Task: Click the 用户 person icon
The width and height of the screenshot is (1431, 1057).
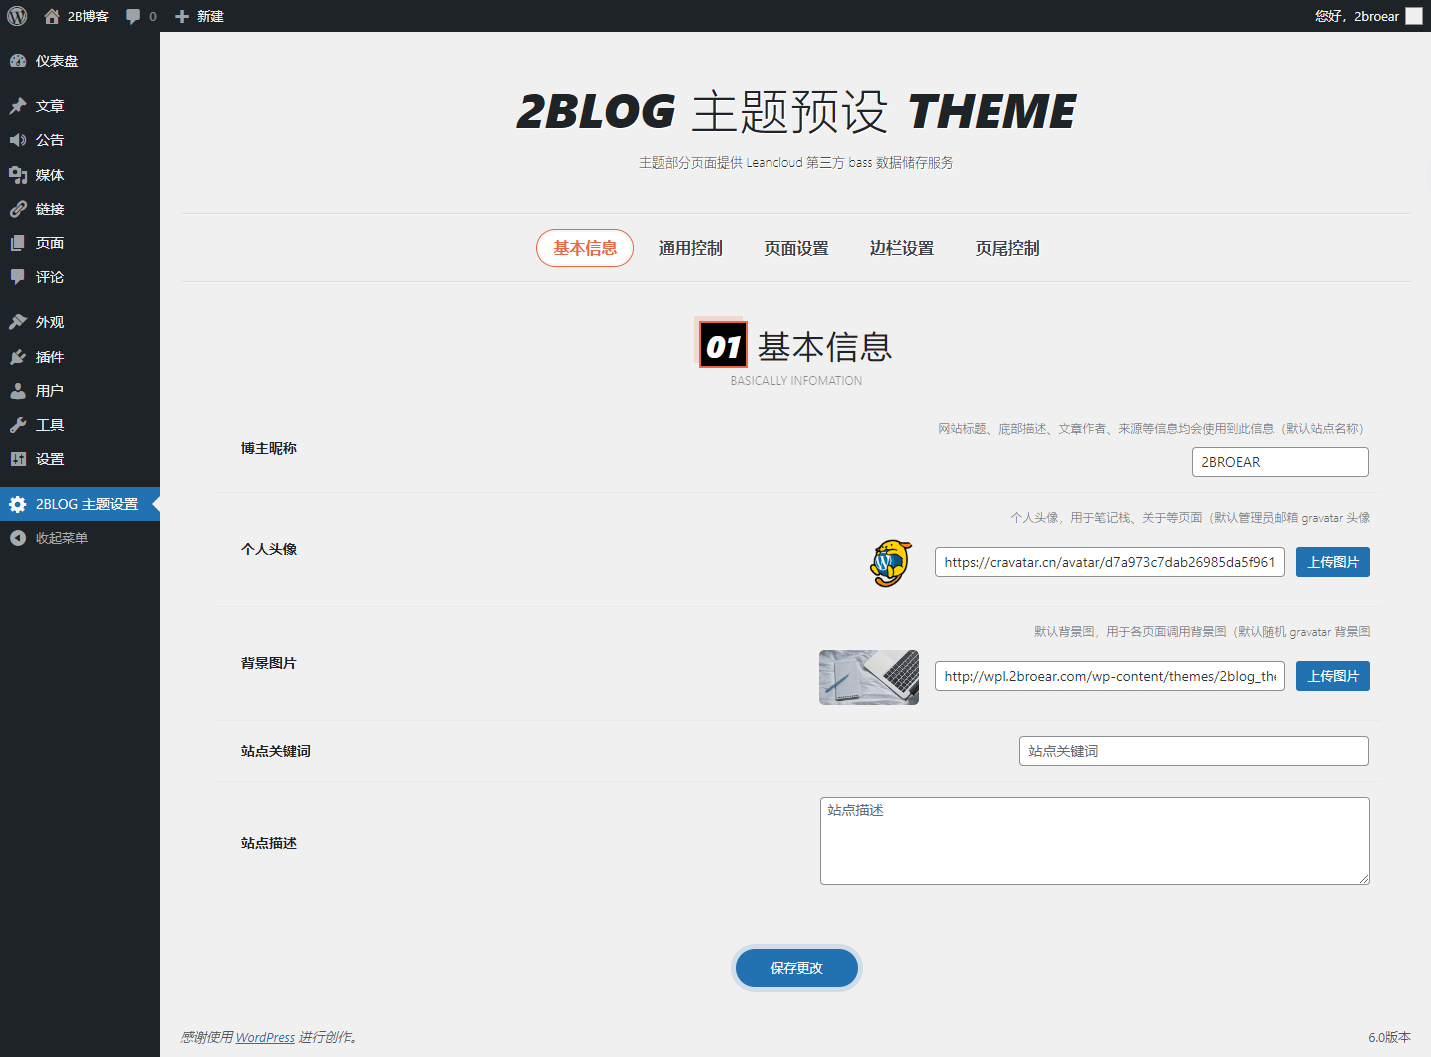Action: [18, 391]
